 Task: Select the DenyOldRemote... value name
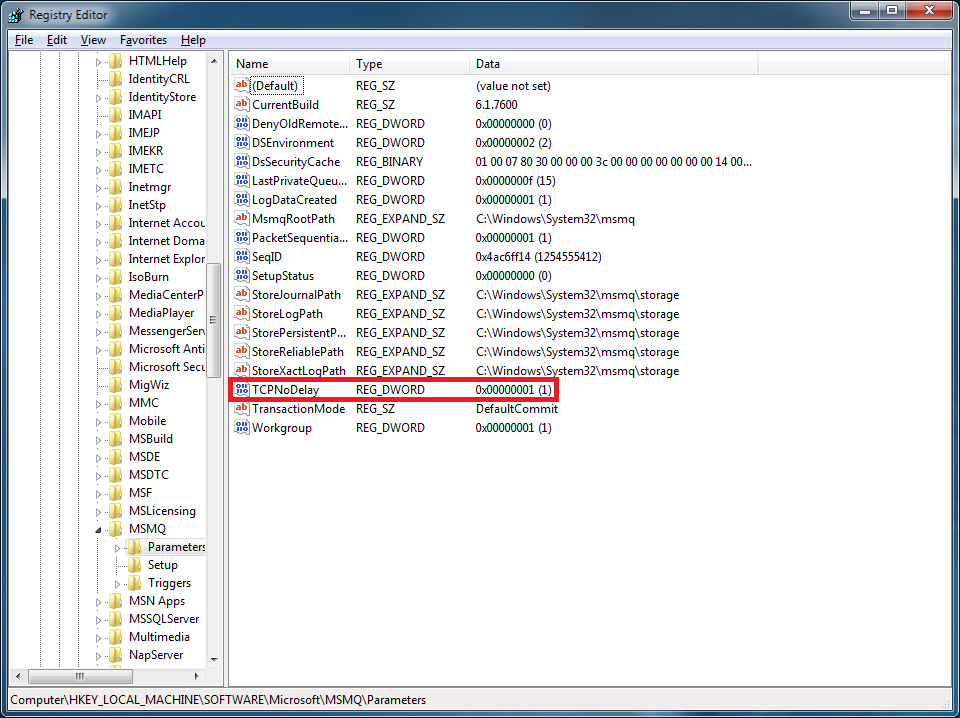[300, 124]
